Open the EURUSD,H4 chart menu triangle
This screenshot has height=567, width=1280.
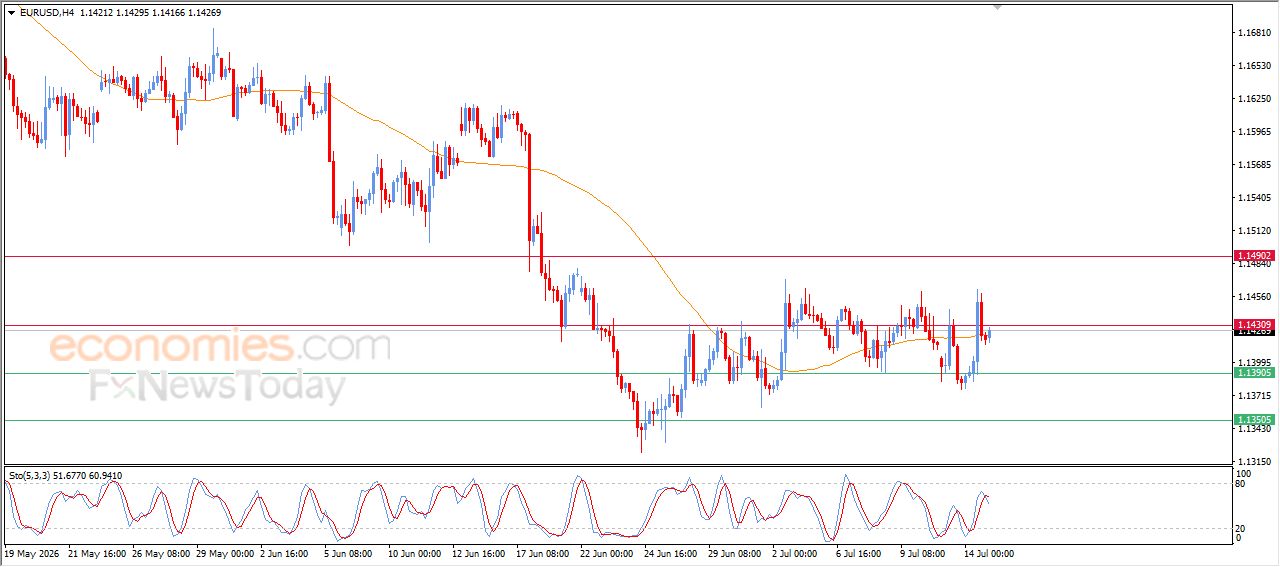pyautogui.click(x=12, y=13)
